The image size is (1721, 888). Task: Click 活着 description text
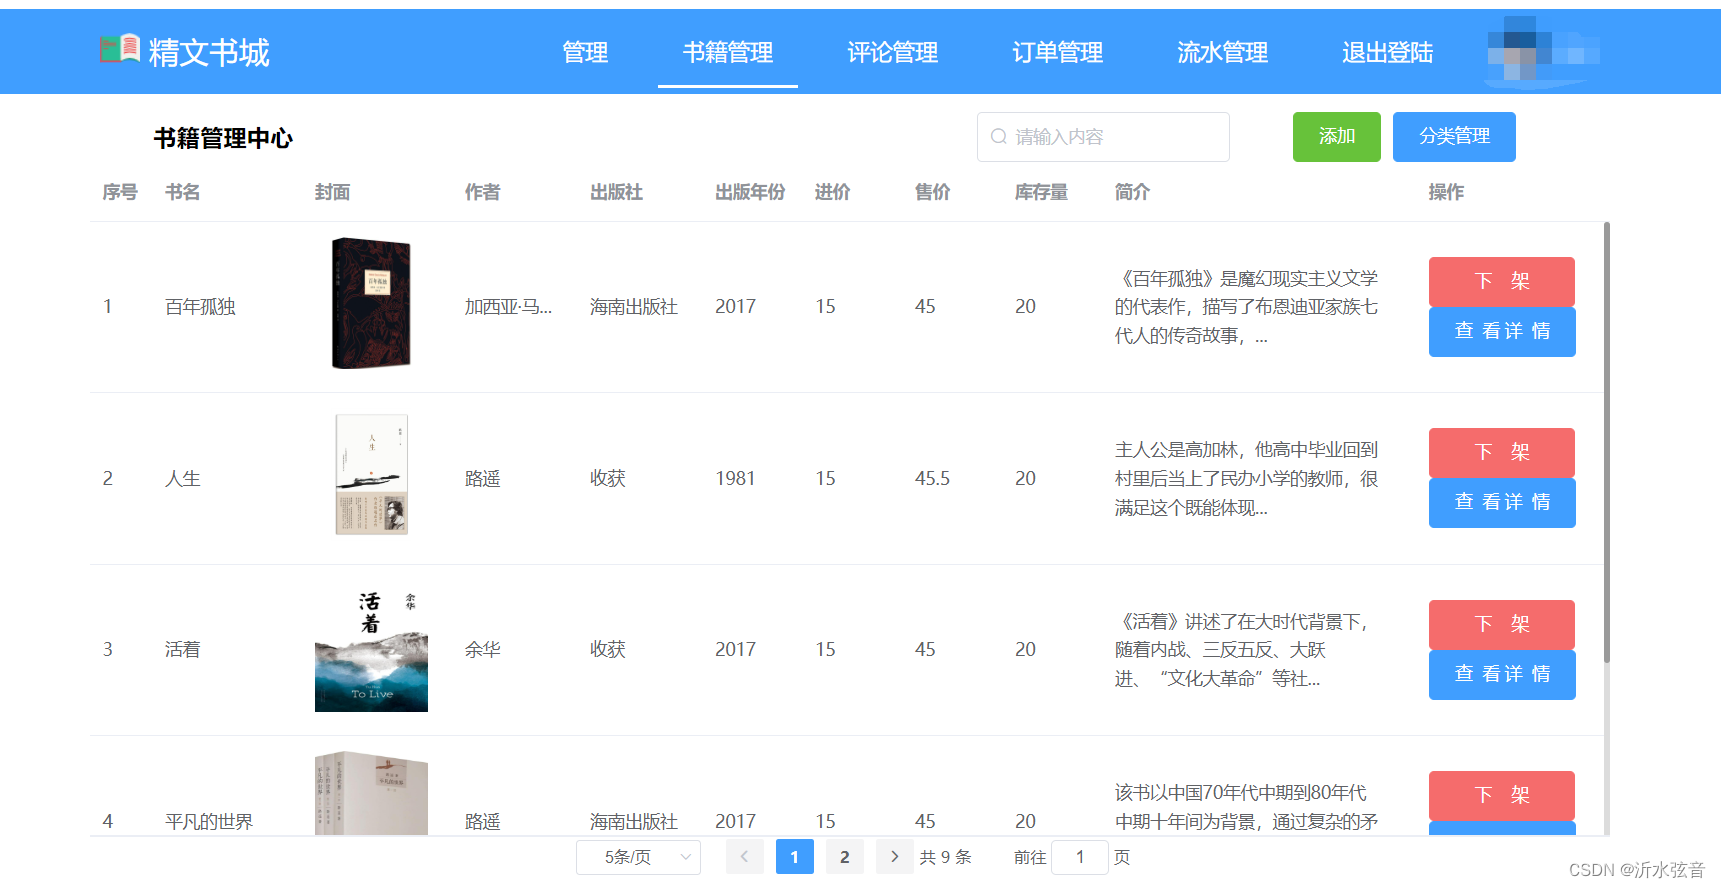tap(1241, 650)
